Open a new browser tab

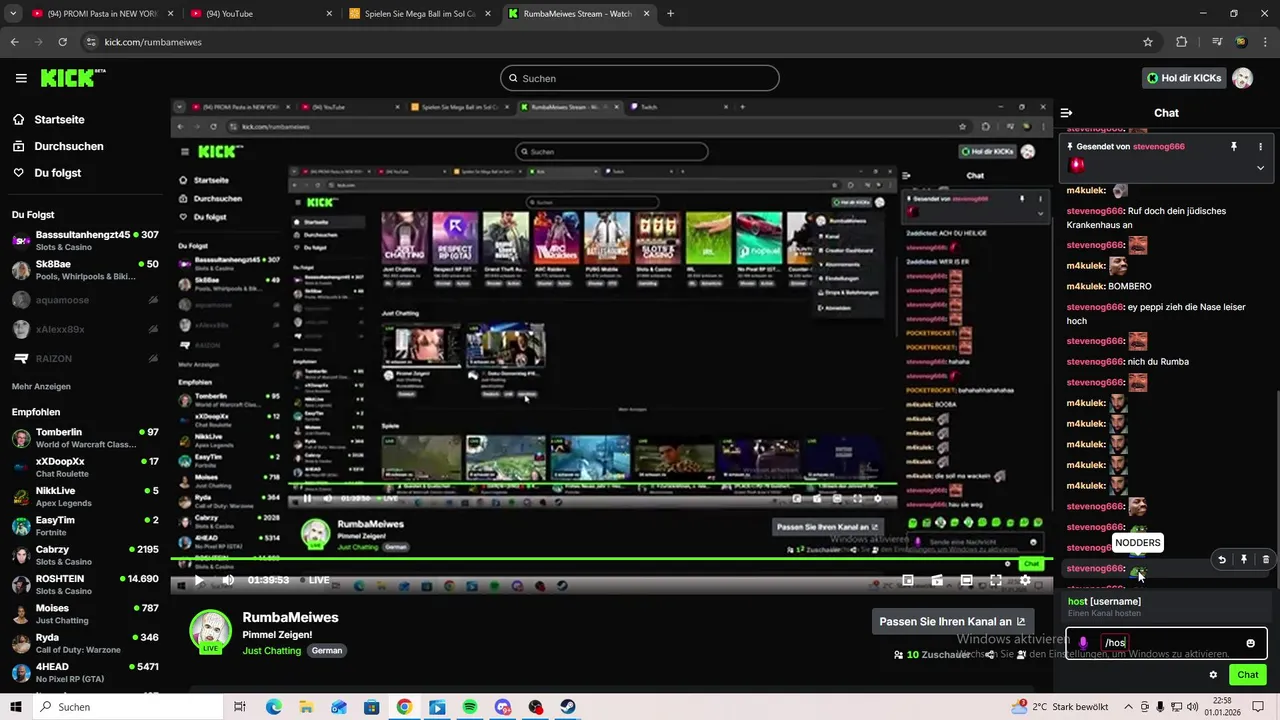(670, 14)
